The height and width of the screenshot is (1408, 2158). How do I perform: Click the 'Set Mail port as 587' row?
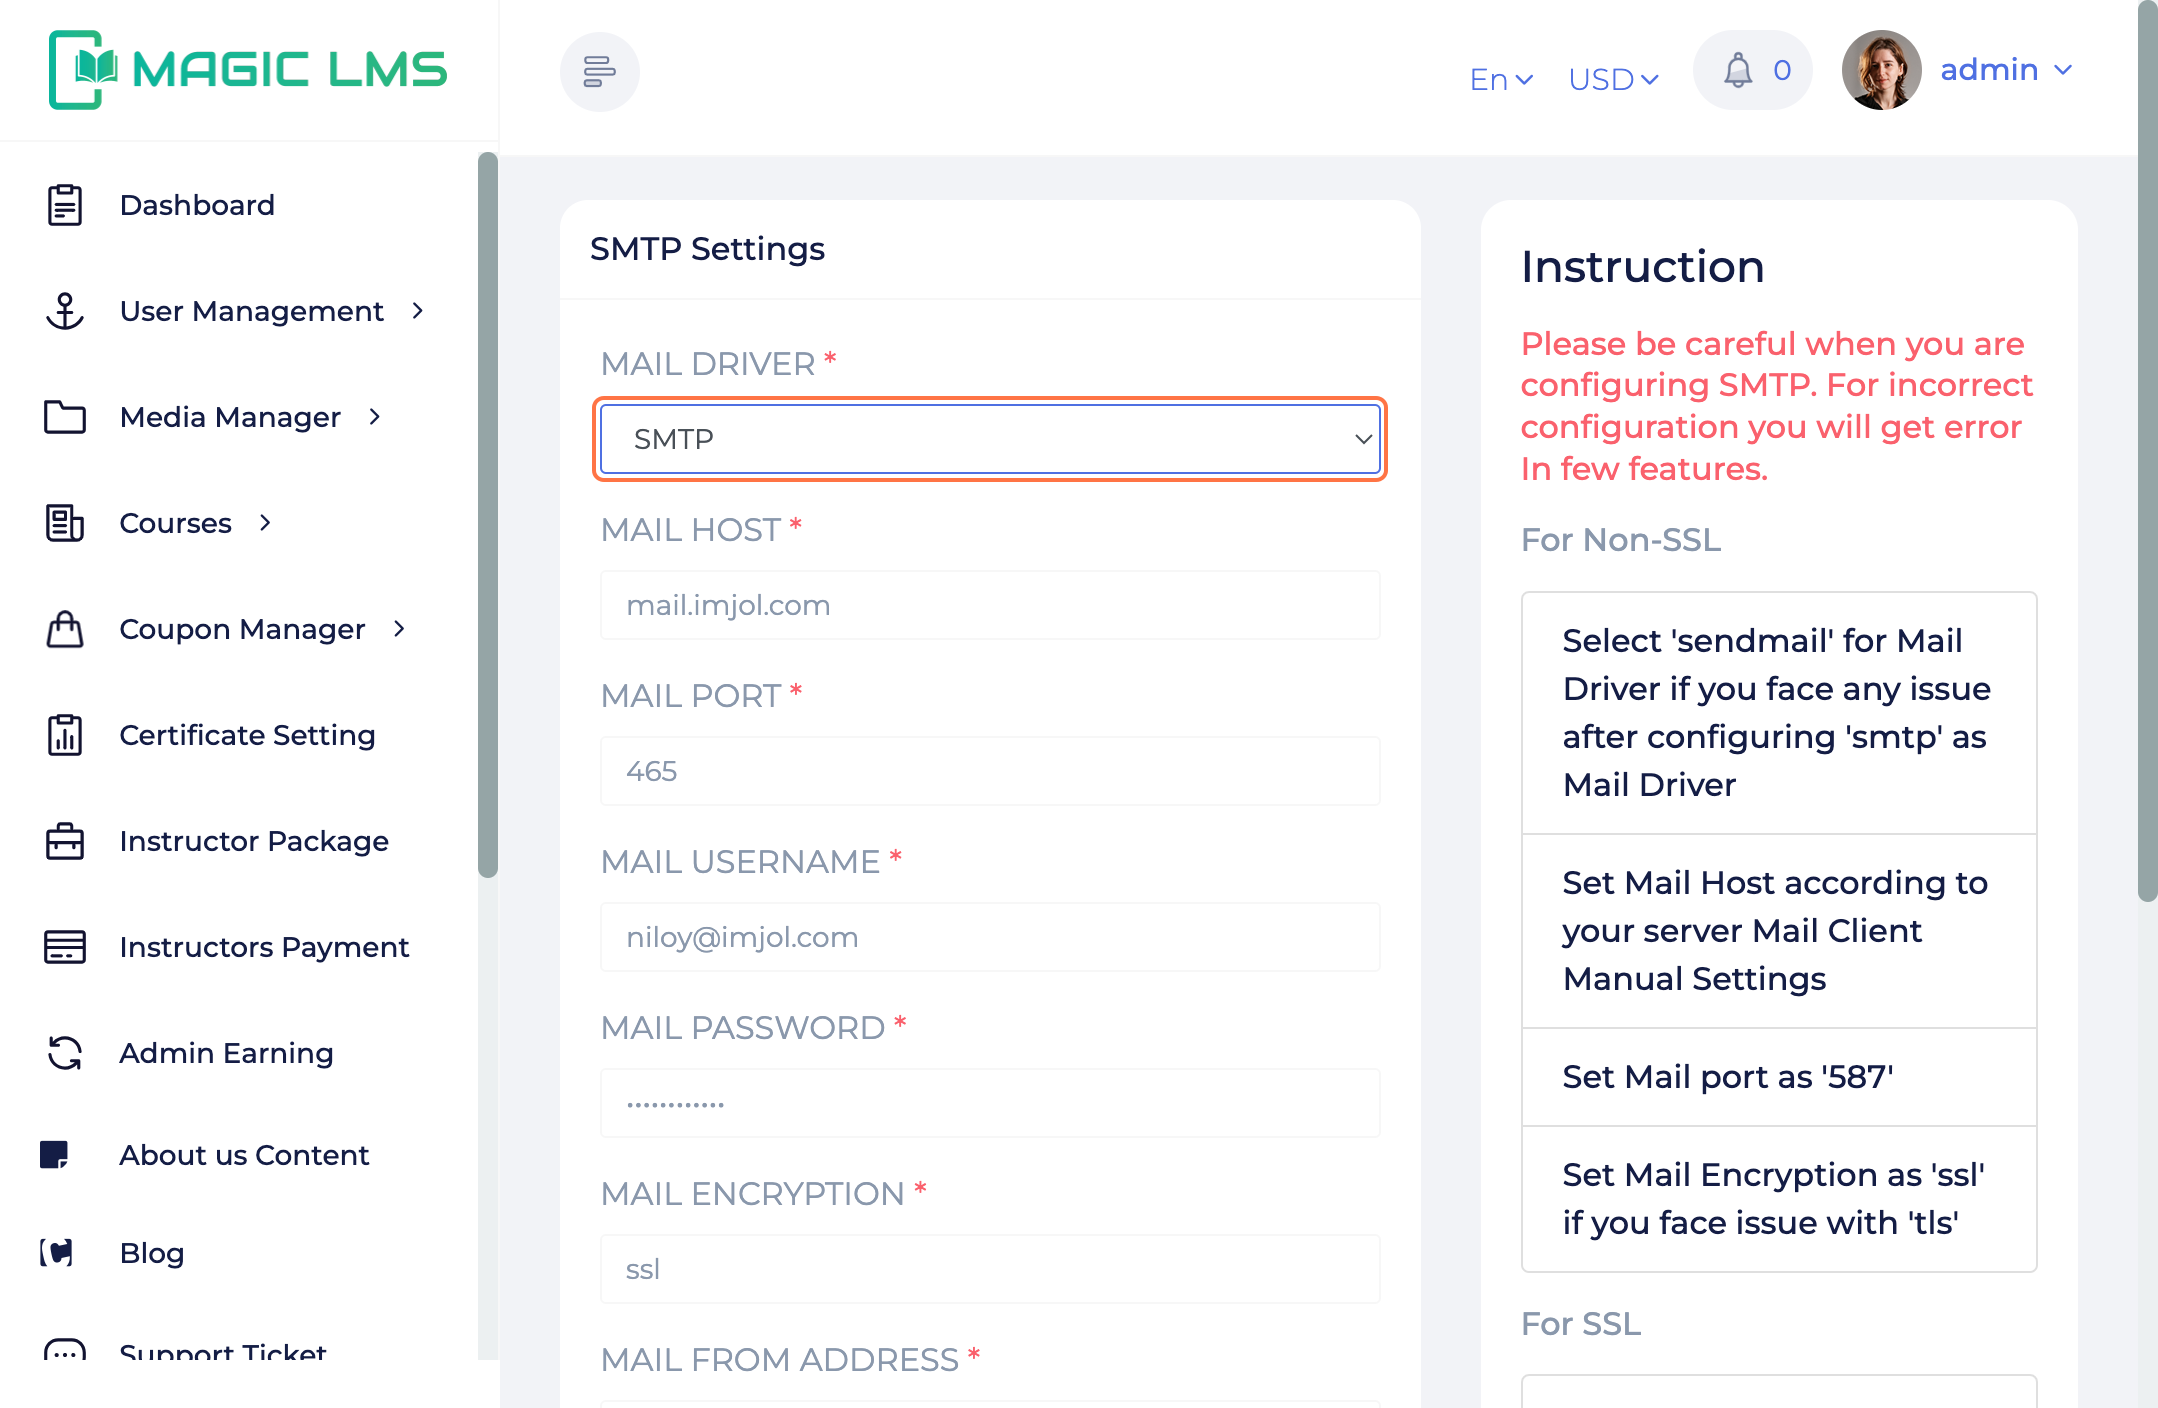(1779, 1077)
